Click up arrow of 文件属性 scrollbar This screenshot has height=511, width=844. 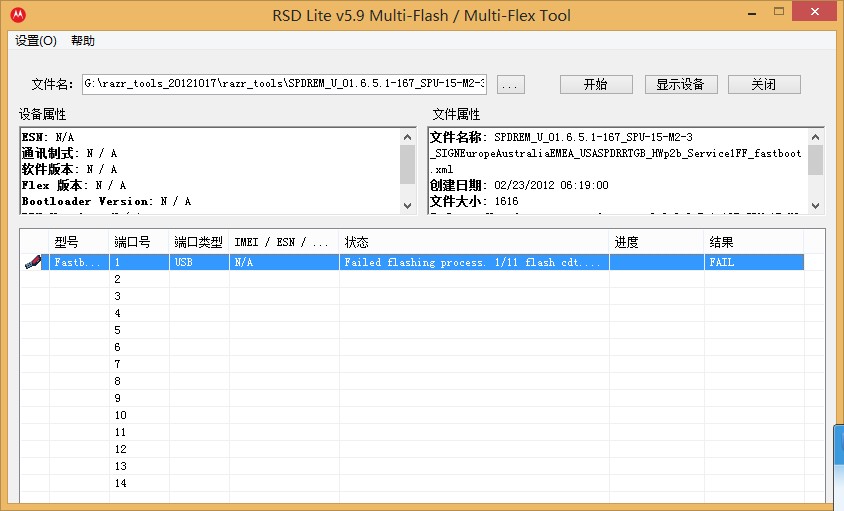tap(815, 137)
